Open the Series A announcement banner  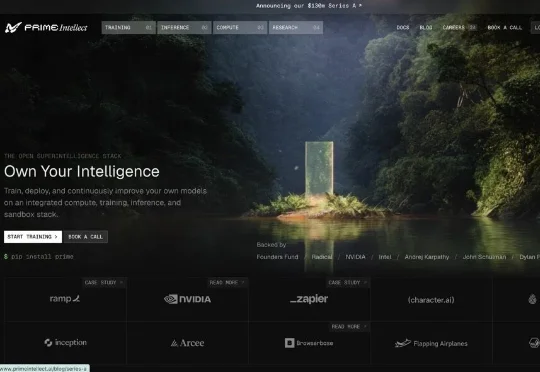309,6
